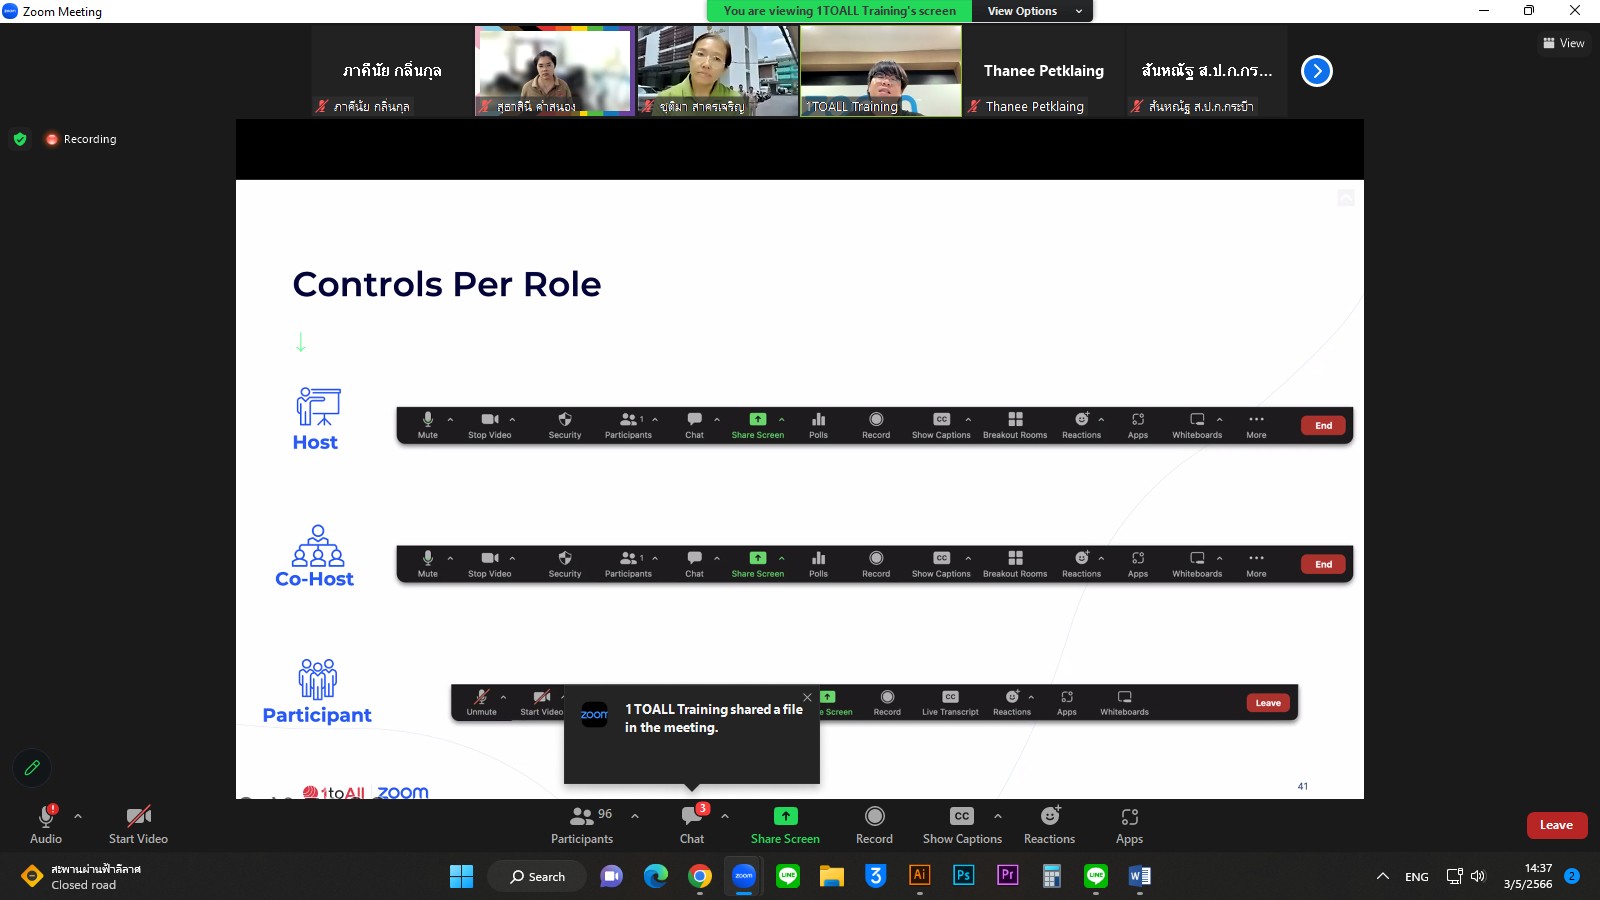Viewport: 1600px width, 900px height.
Task: Toggle Show Captions
Action: (x=962, y=825)
